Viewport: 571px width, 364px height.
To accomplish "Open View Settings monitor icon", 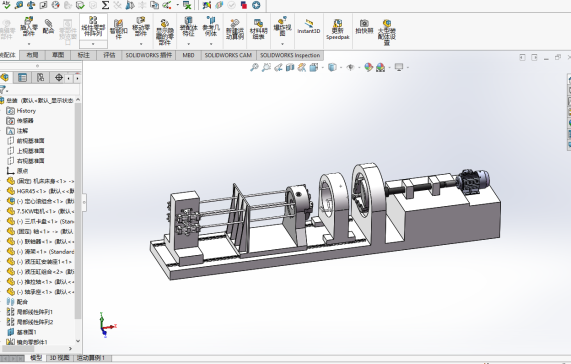I will click(399, 67).
